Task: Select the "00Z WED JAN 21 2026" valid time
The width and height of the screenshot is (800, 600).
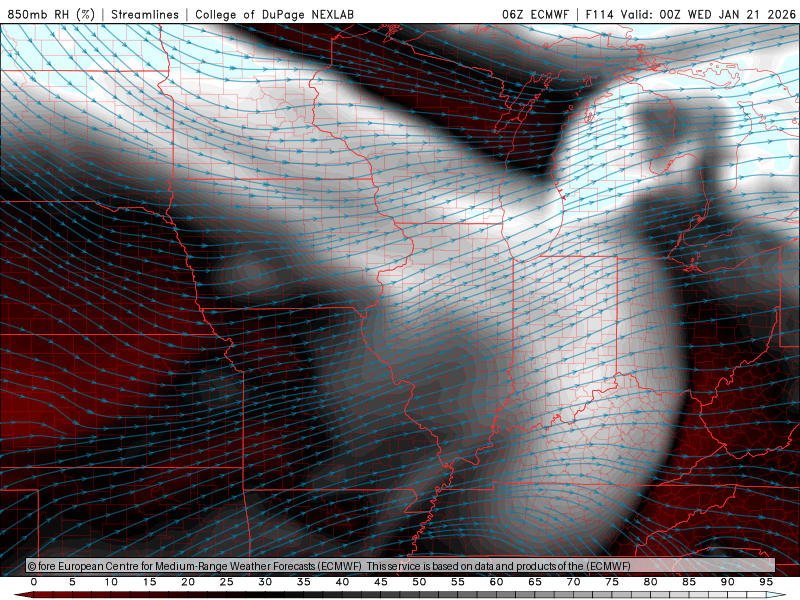Action: click(727, 14)
